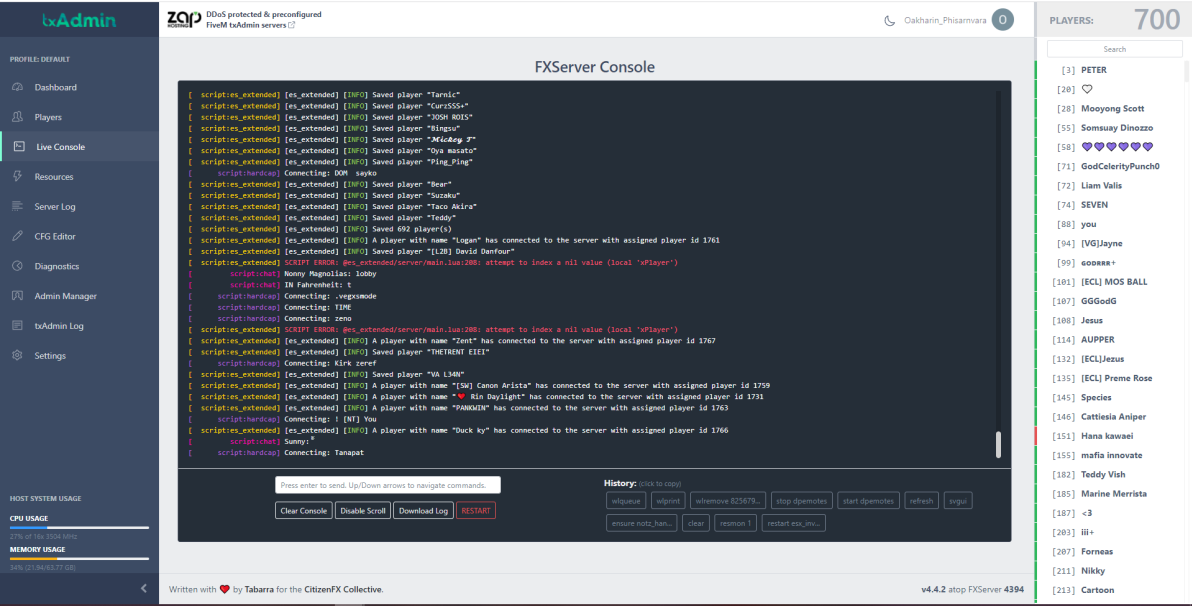Copy the clear history command

coord(696,523)
